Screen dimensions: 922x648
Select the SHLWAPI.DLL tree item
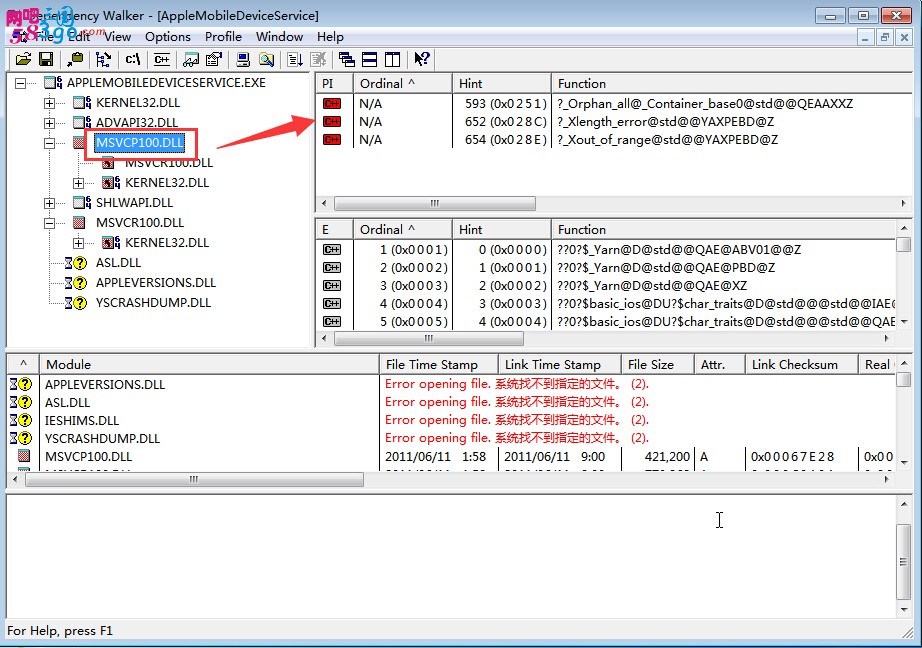pos(134,203)
